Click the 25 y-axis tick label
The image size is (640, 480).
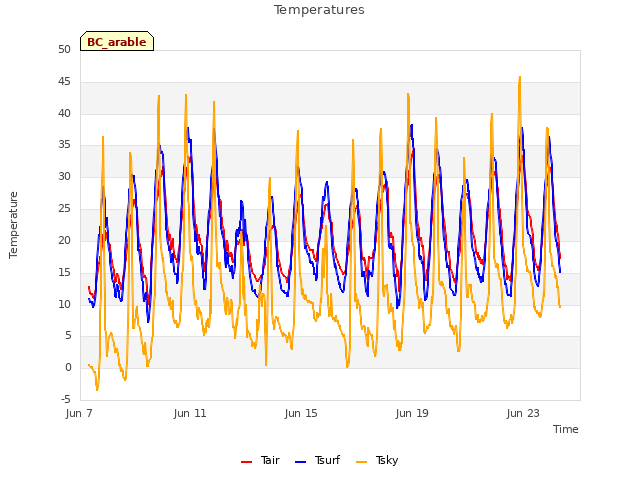point(64,209)
